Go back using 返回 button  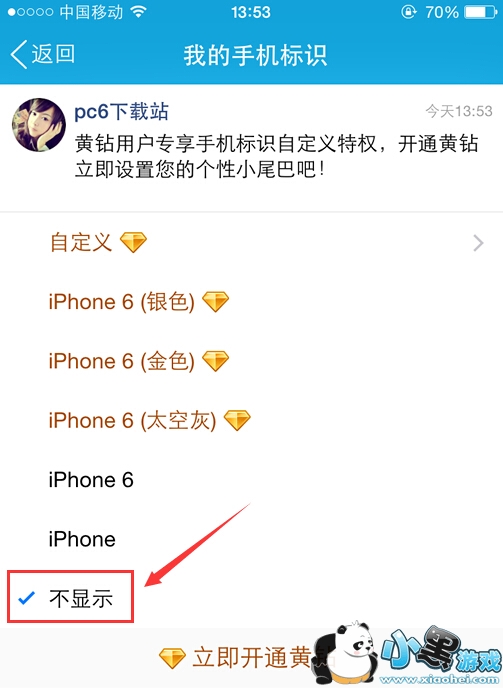(x=43, y=54)
